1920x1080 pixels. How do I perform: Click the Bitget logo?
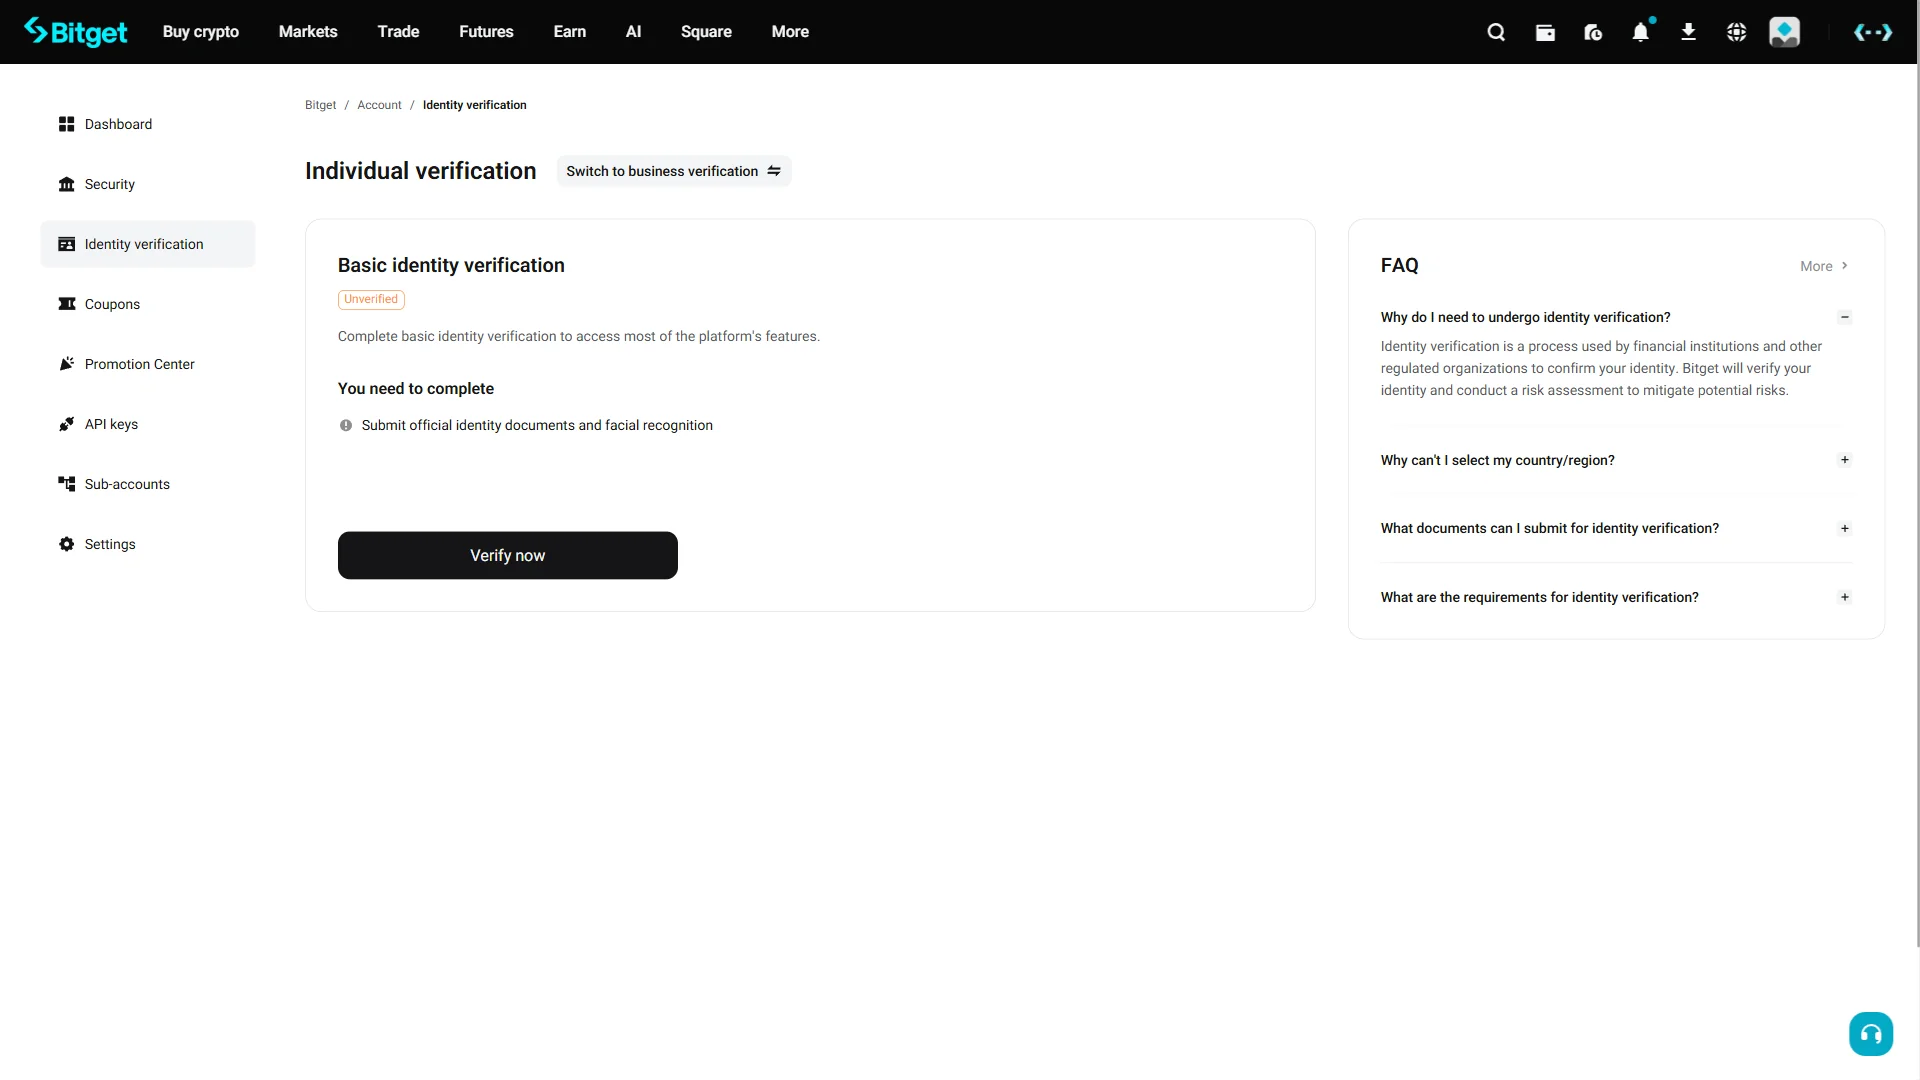click(76, 32)
